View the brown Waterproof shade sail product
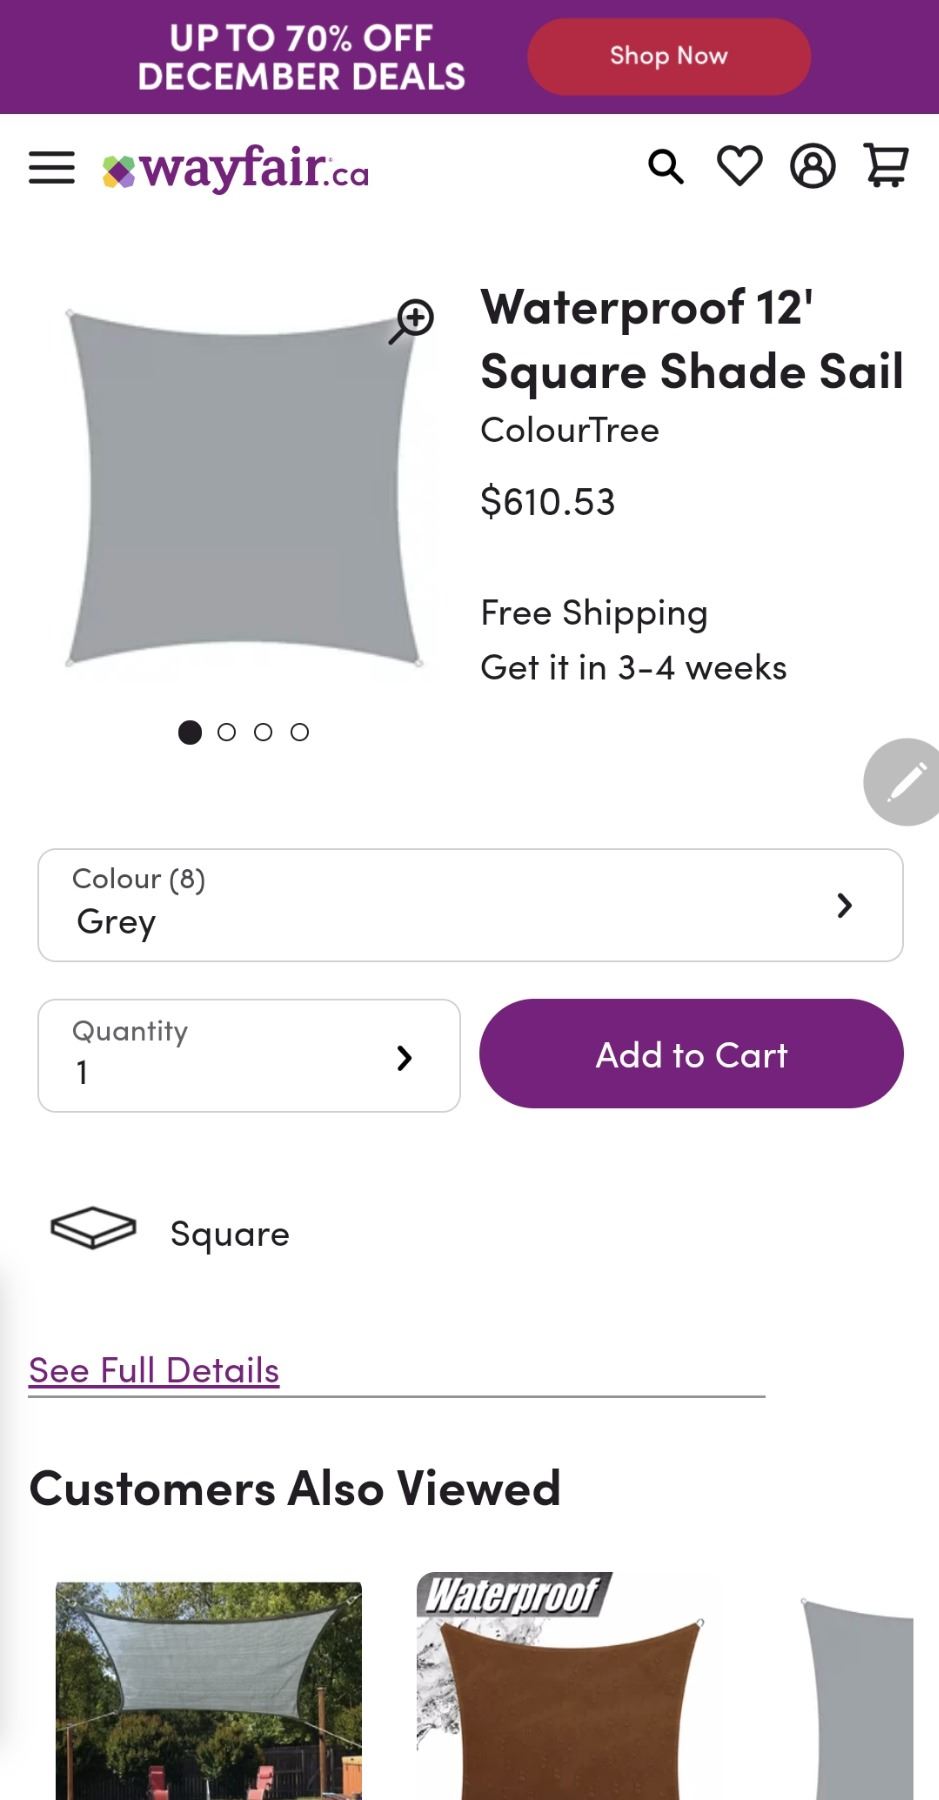The width and height of the screenshot is (939, 1800). [568, 1690]
